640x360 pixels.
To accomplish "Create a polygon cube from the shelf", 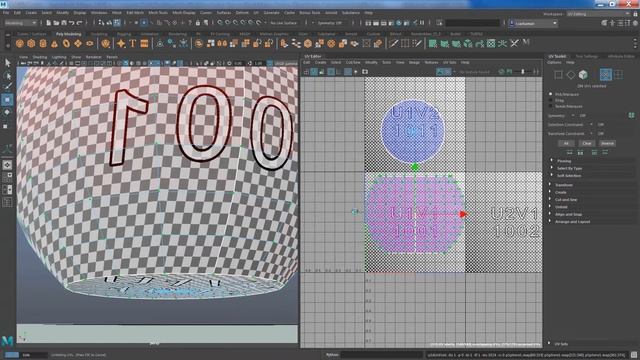I will (31, 43).
